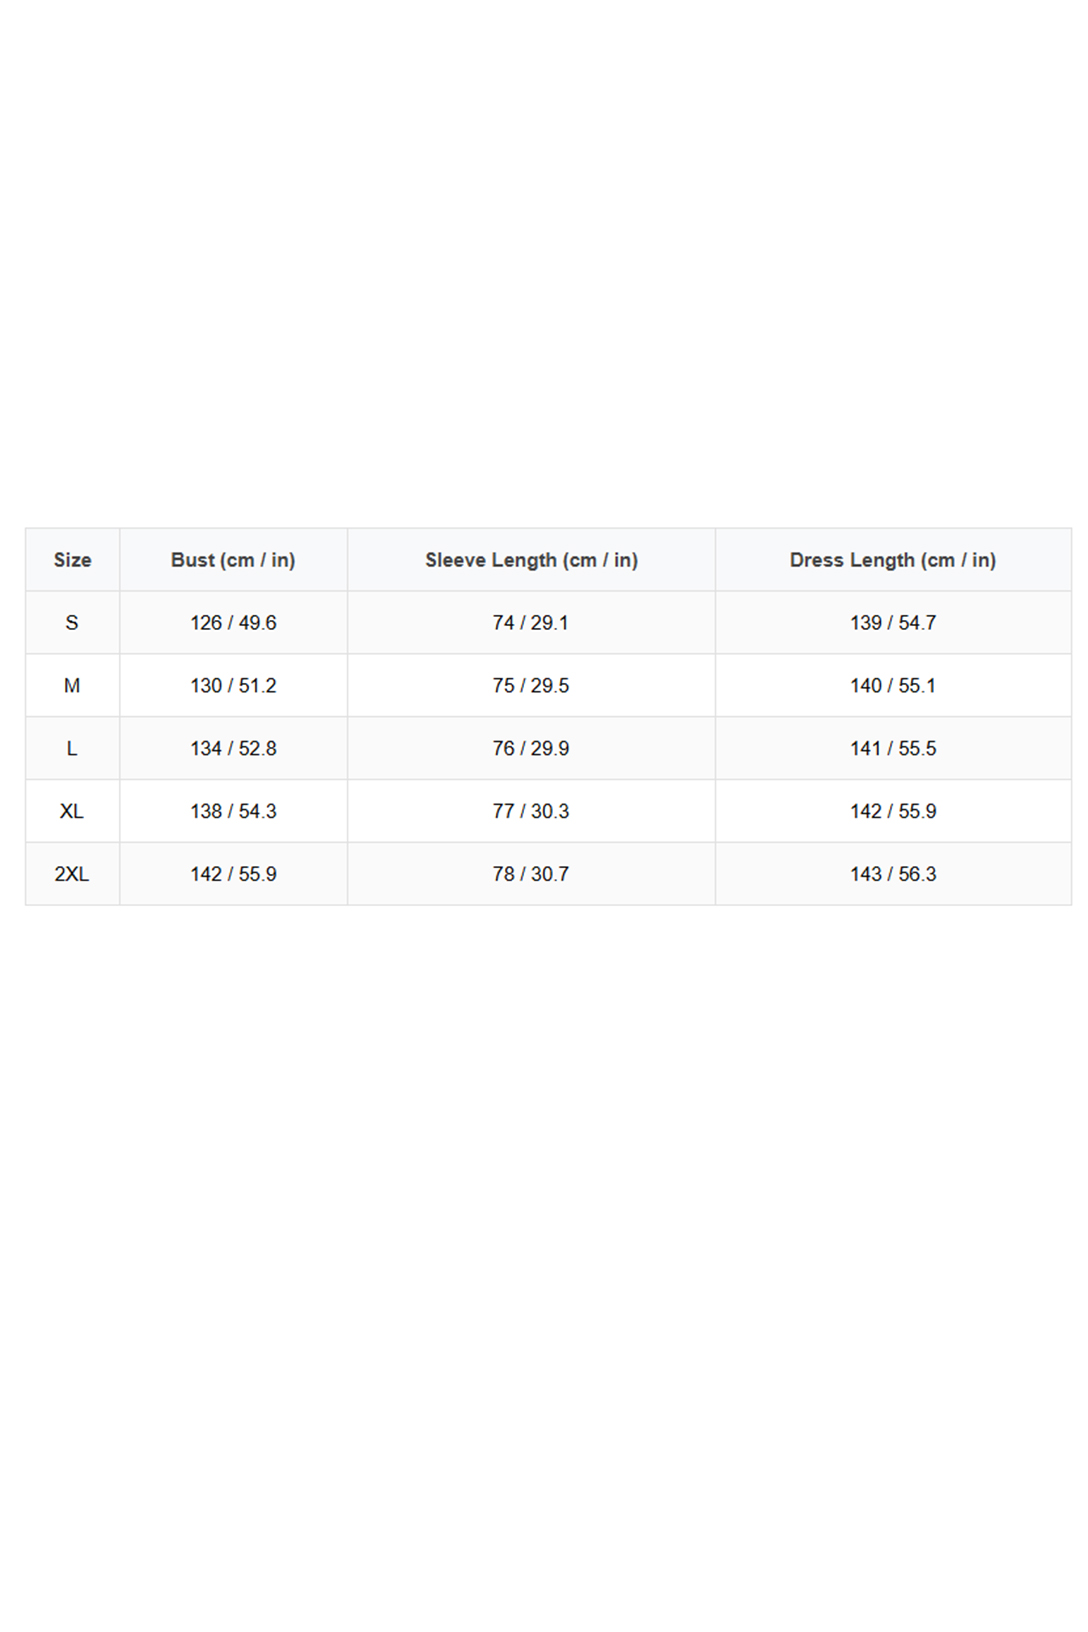The width and height of the screenshot is (1088, 1632).
Task: Click the 78 / 30.7 sleeve cell
Action: click(x=531, y=874)
